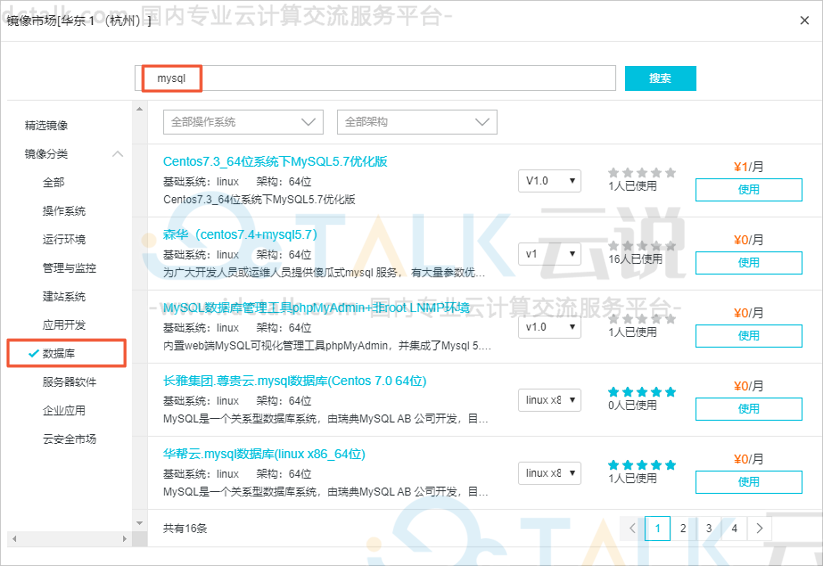Close the image marketplace dialog
The image size is (823, 566).
coord(804,20)
